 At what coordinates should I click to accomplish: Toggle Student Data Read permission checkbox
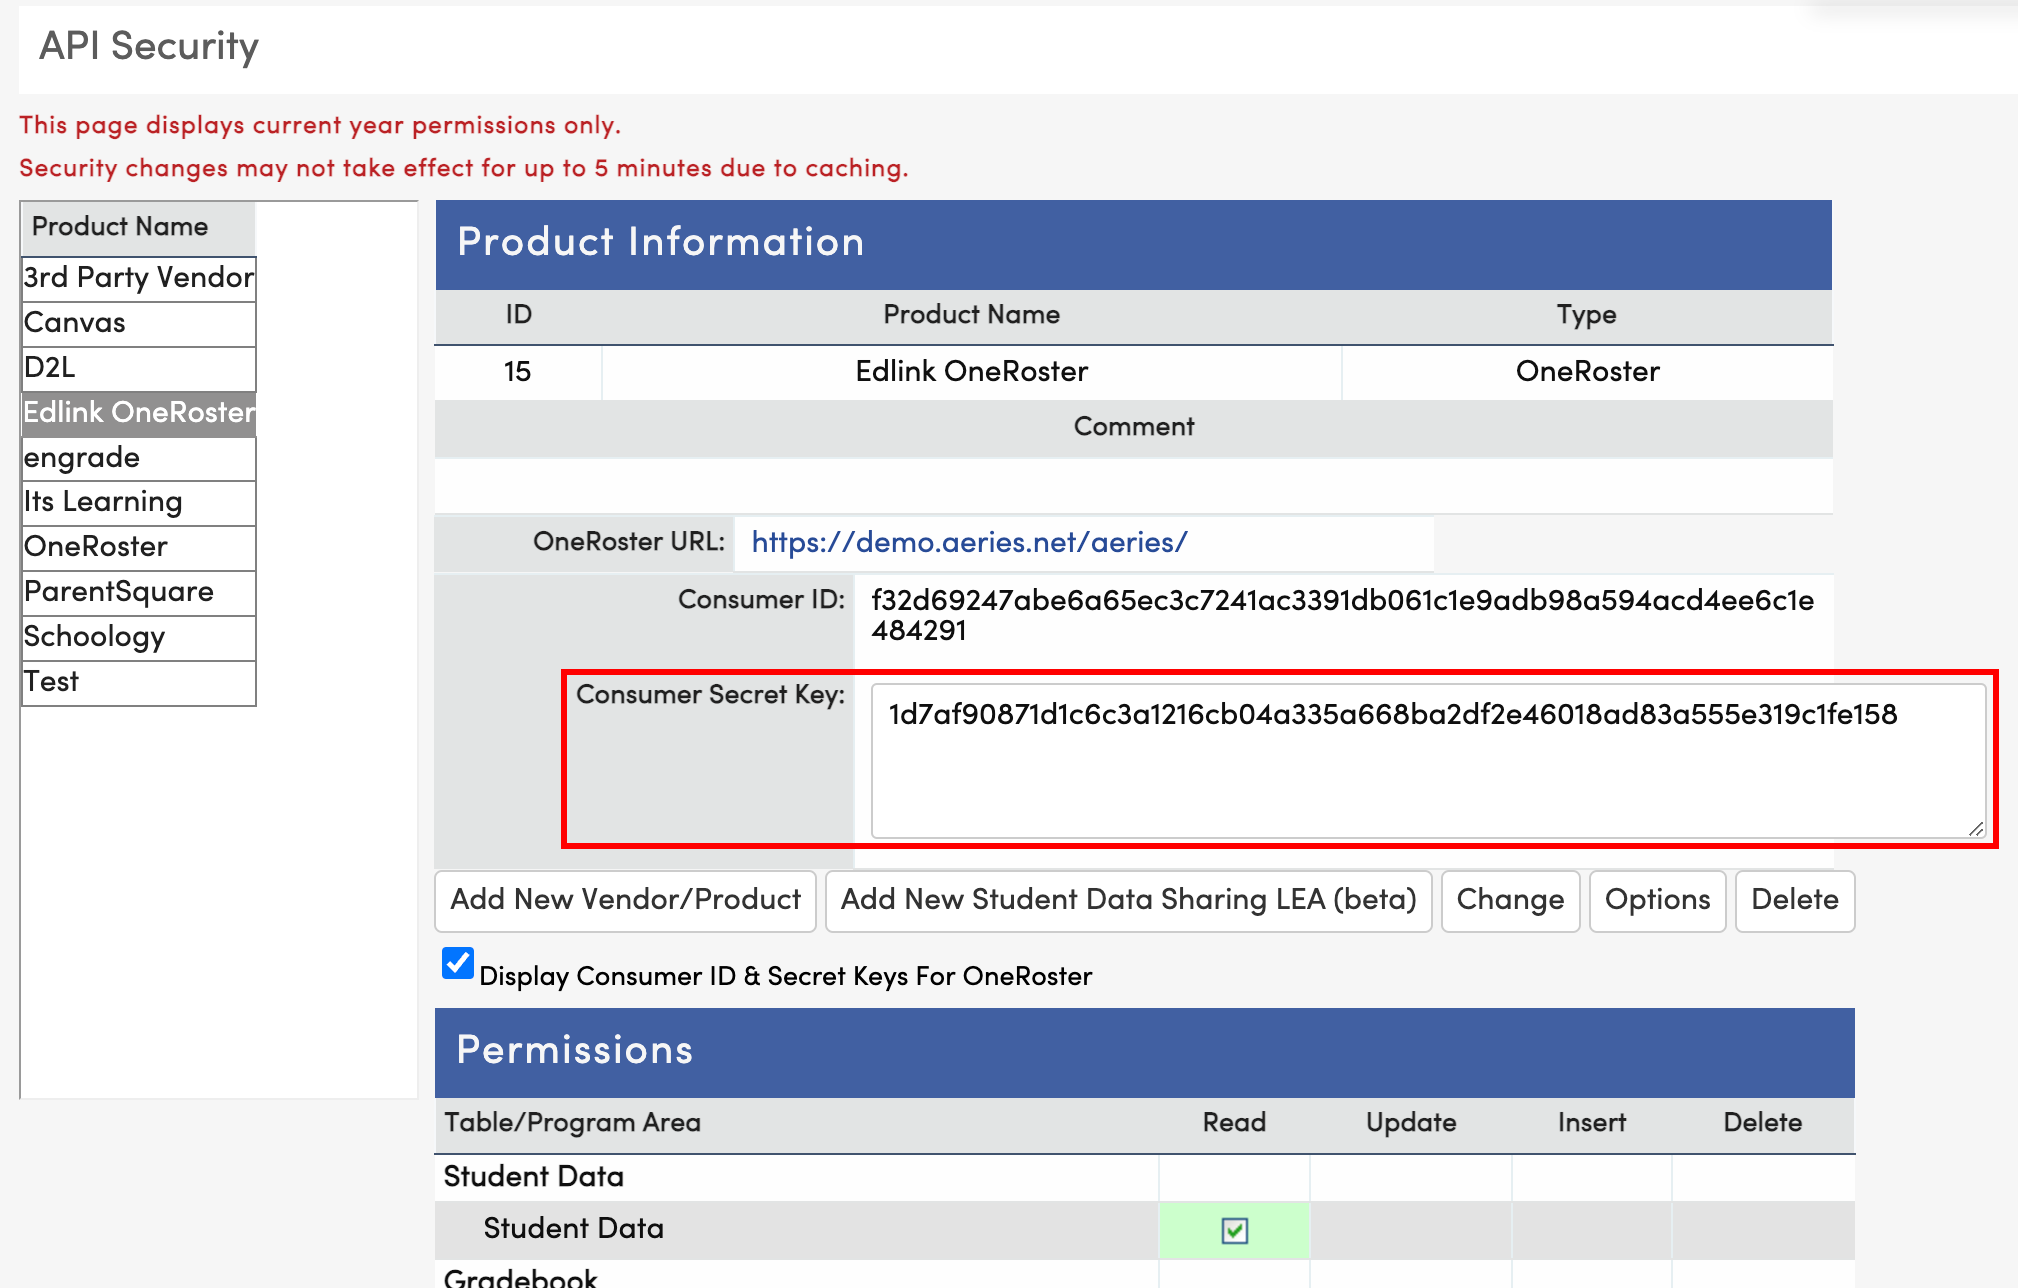1235,1230
